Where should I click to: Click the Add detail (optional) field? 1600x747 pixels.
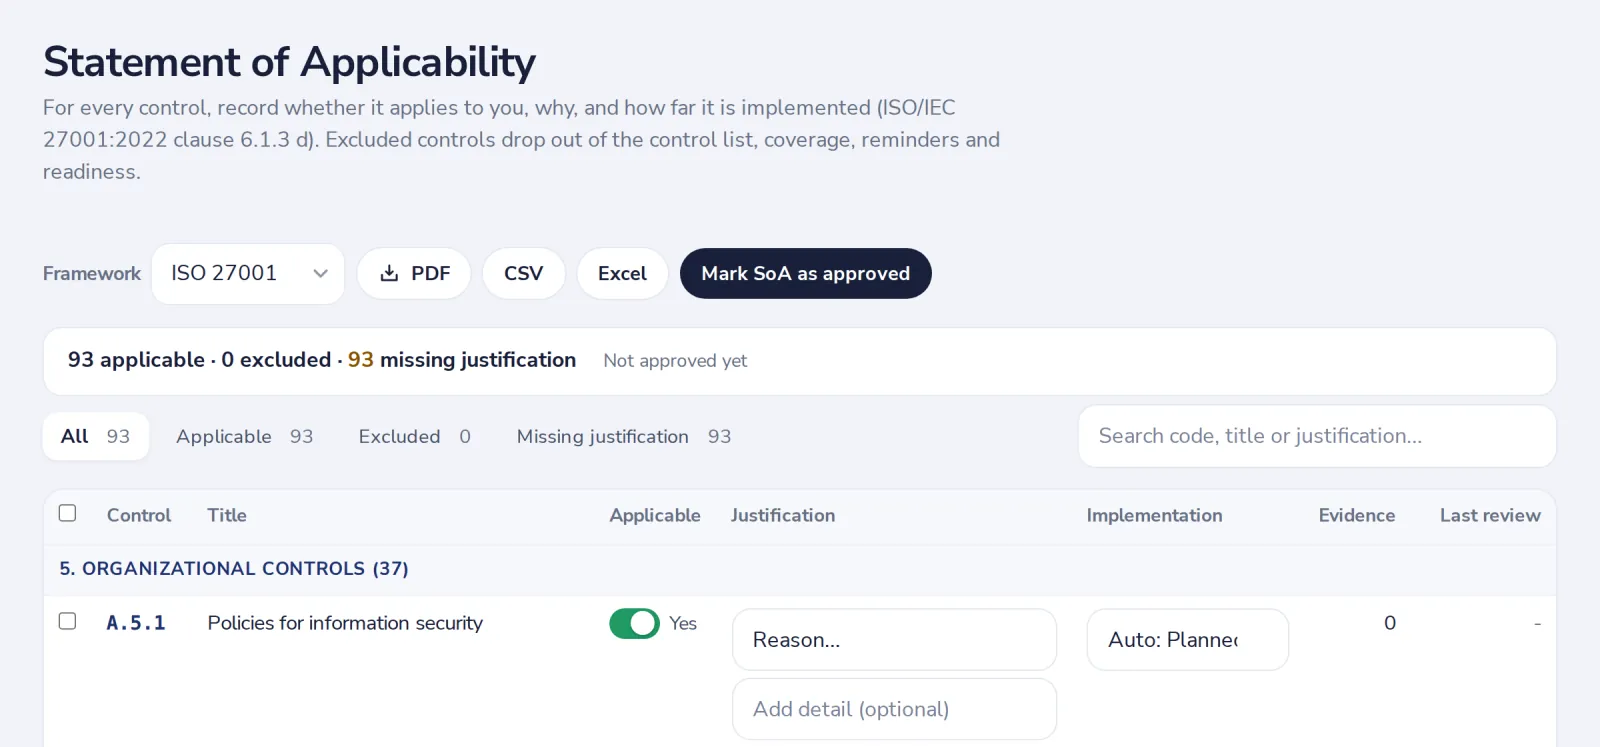(894, 709)
